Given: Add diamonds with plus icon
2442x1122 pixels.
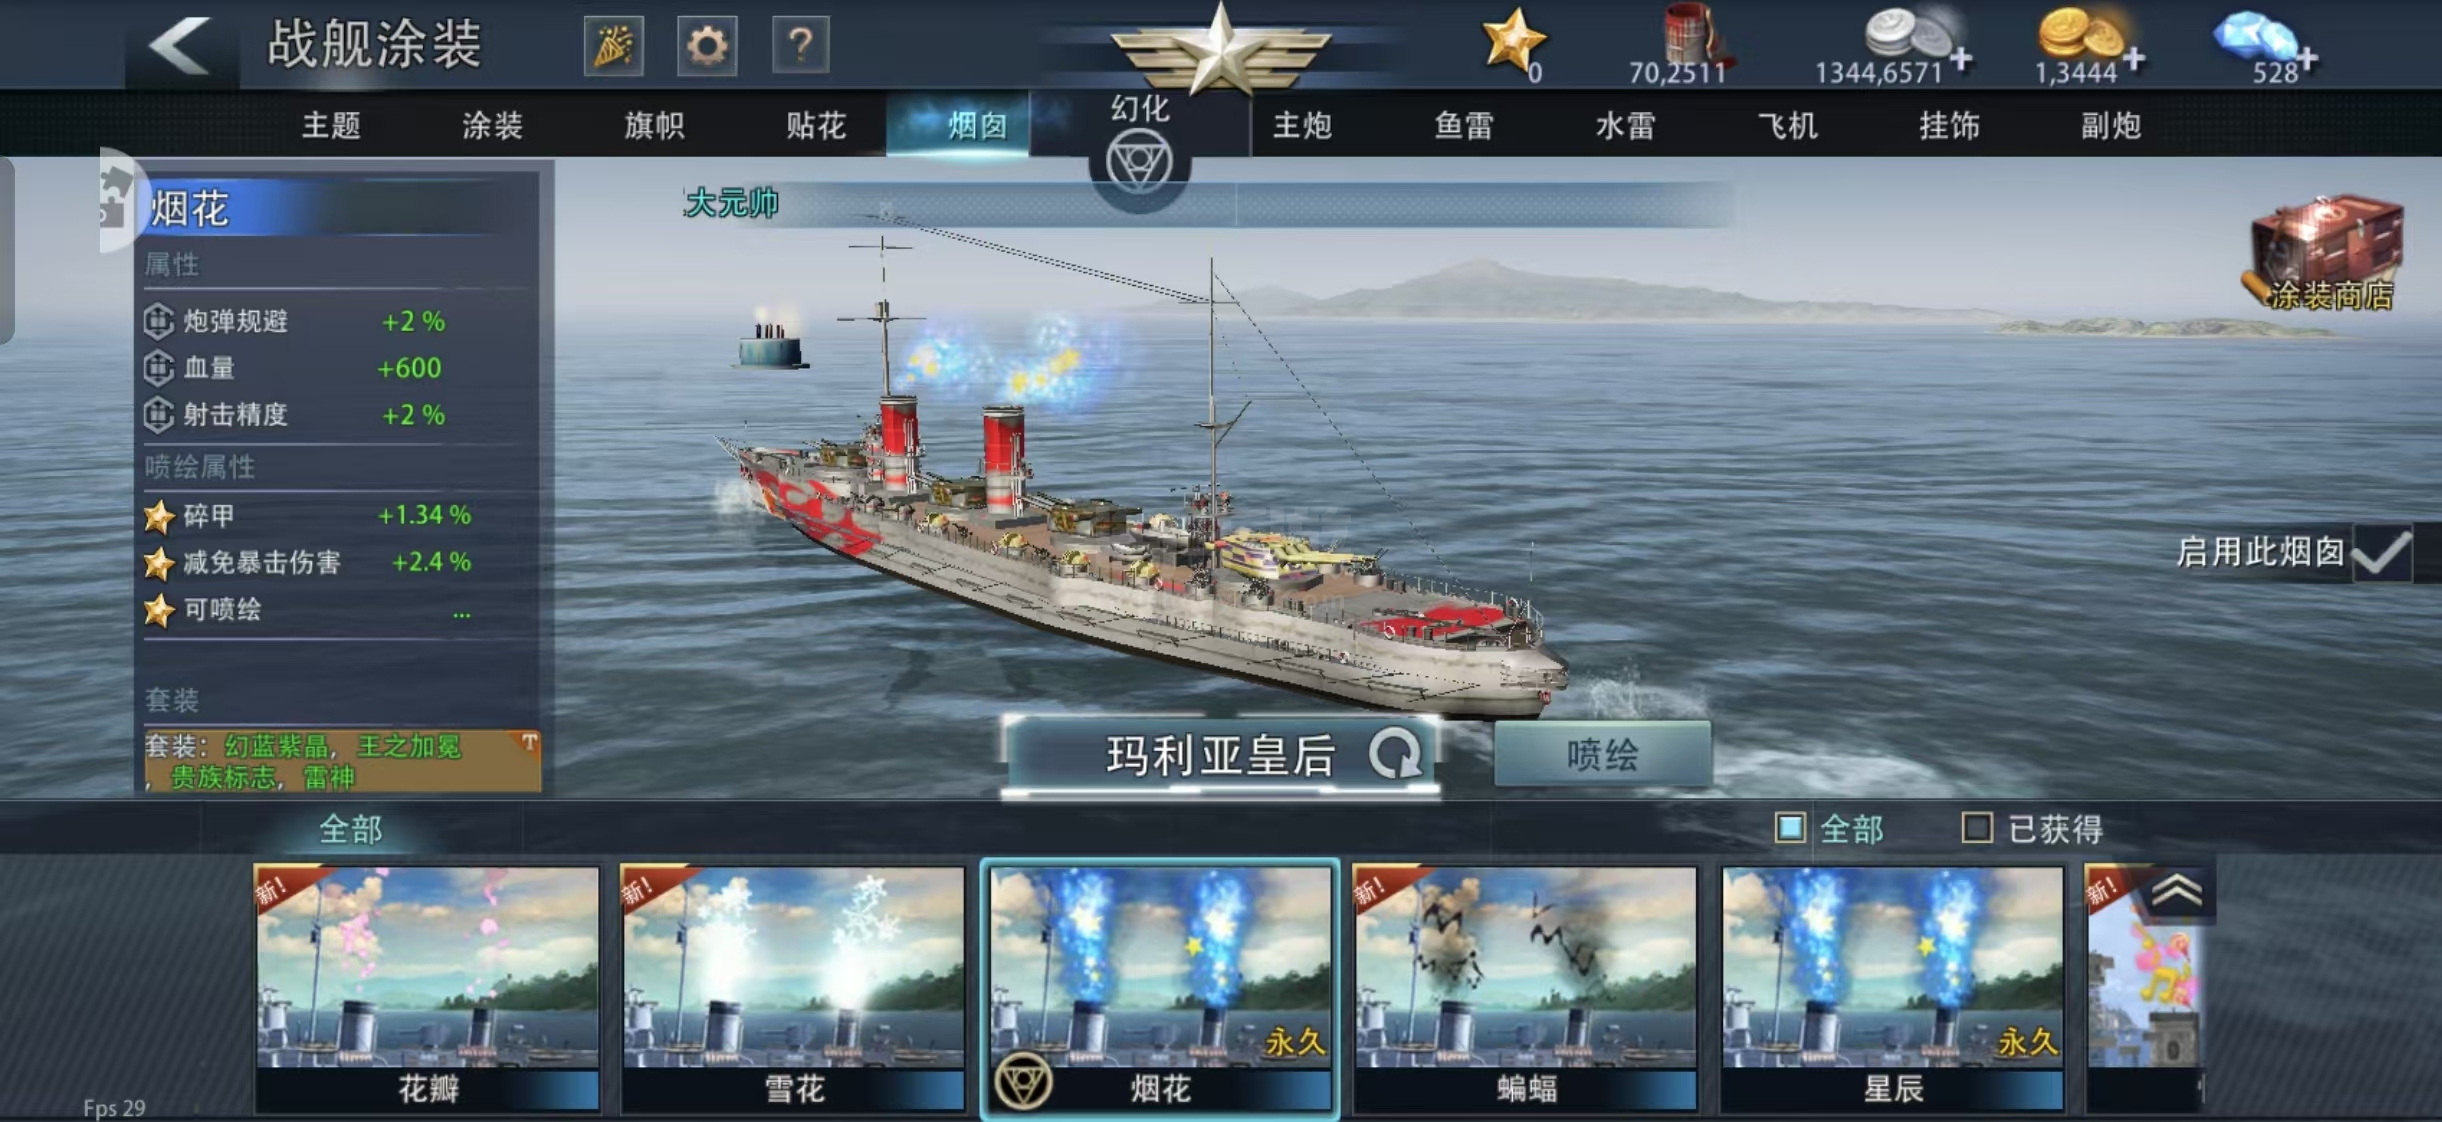Looking at the screenshot, I should [2308, 59].
